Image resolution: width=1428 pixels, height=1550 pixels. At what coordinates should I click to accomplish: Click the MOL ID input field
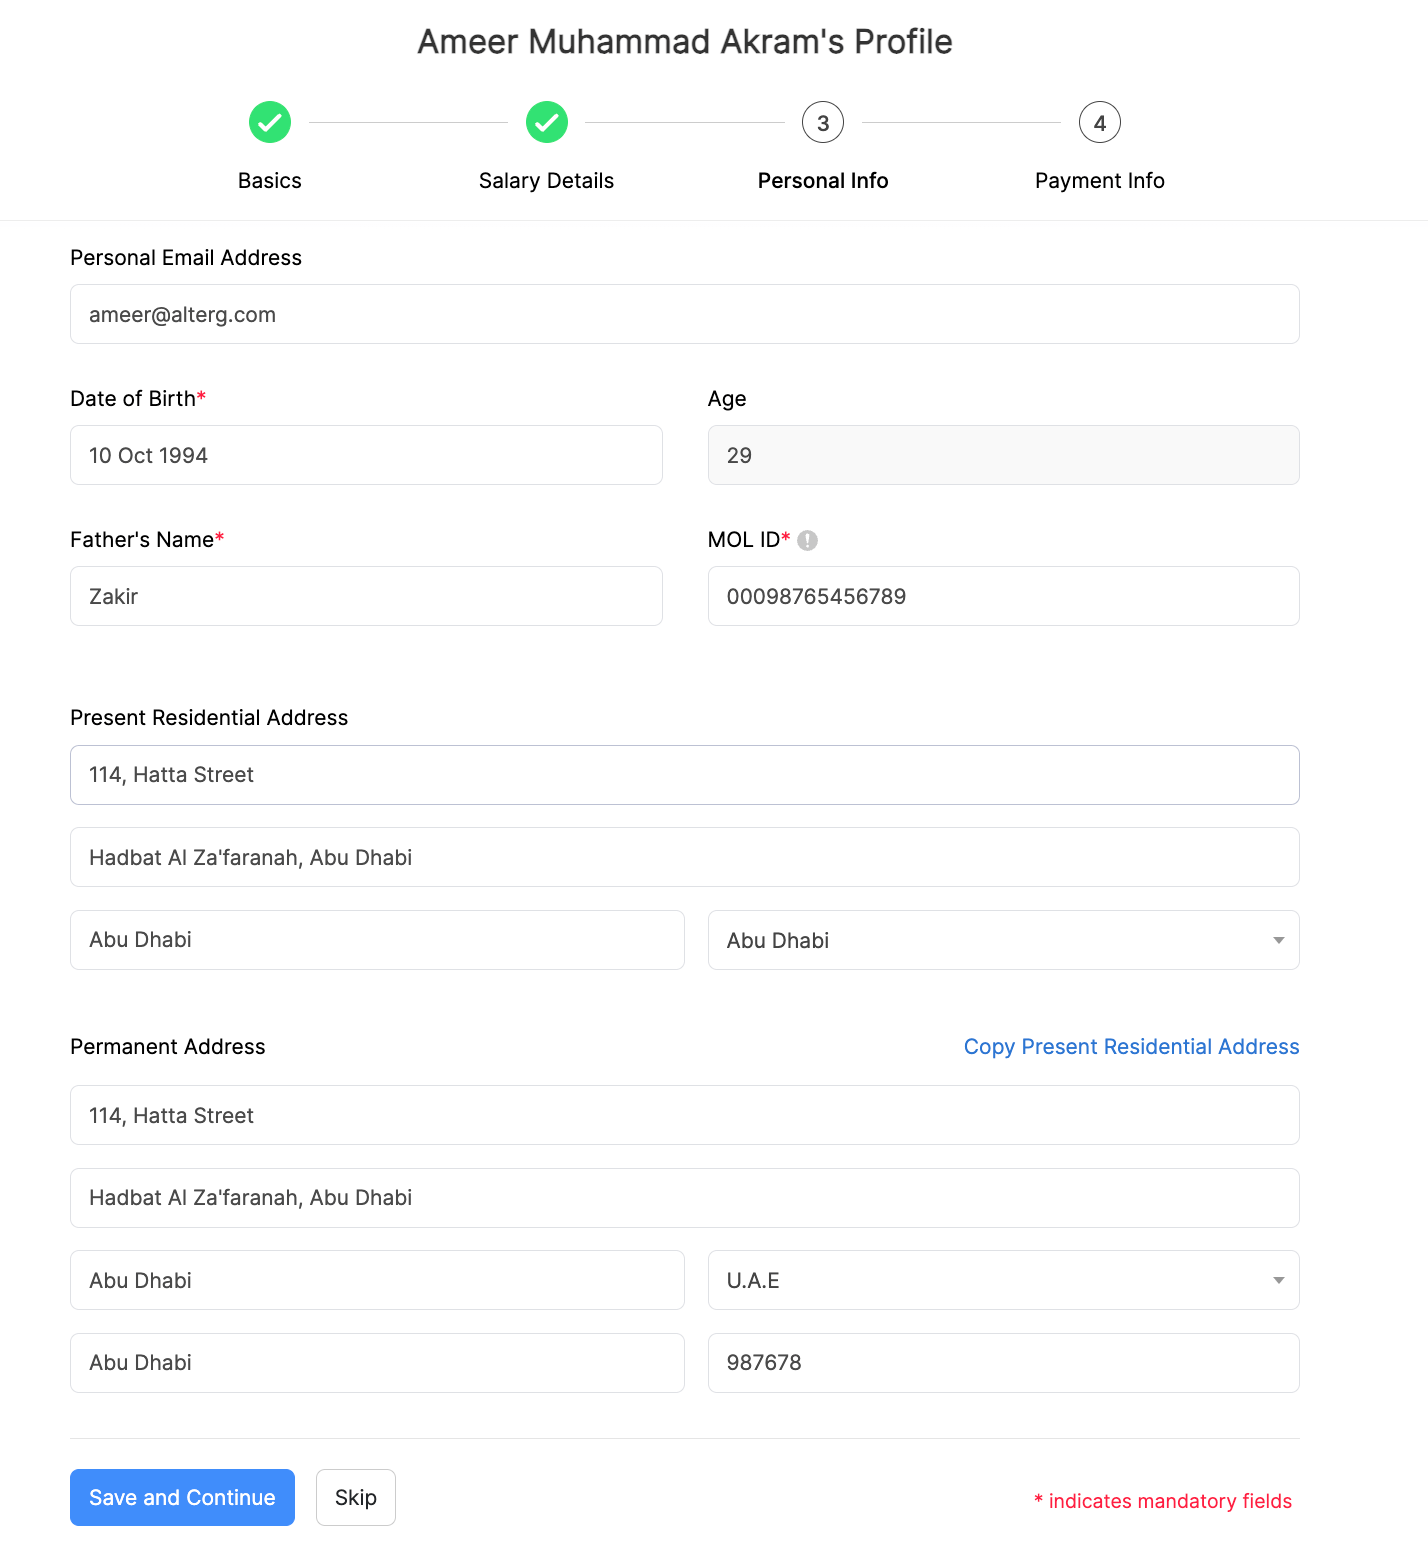click(1003, 596)
